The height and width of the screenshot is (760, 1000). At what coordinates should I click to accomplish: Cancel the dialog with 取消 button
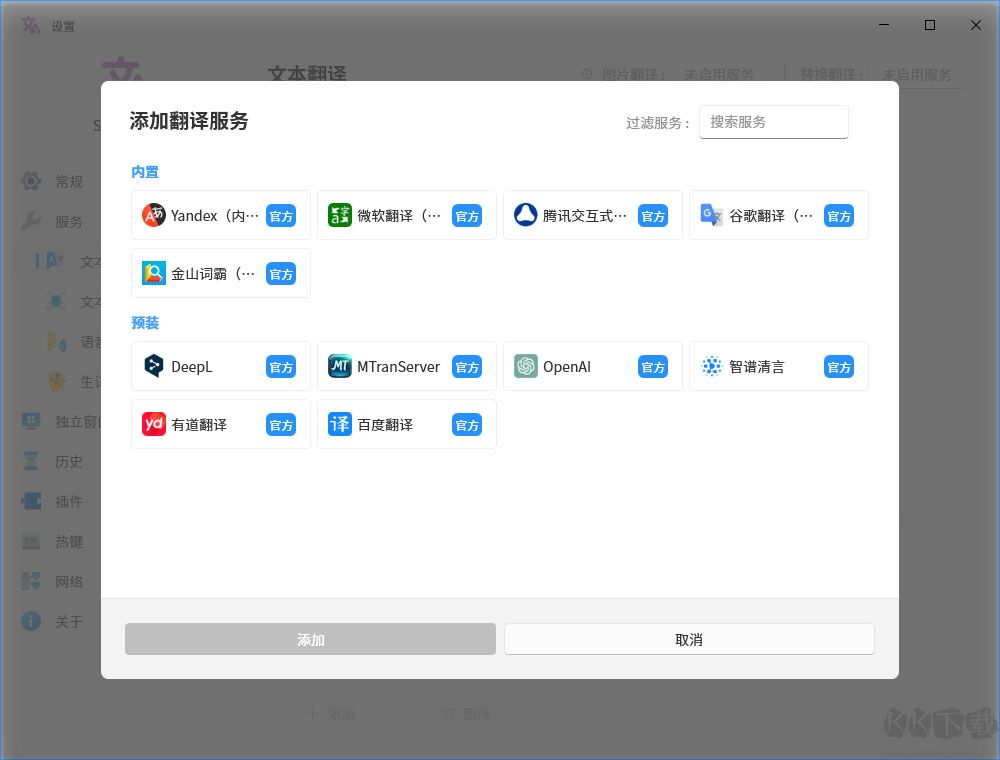tap(689, 639)
